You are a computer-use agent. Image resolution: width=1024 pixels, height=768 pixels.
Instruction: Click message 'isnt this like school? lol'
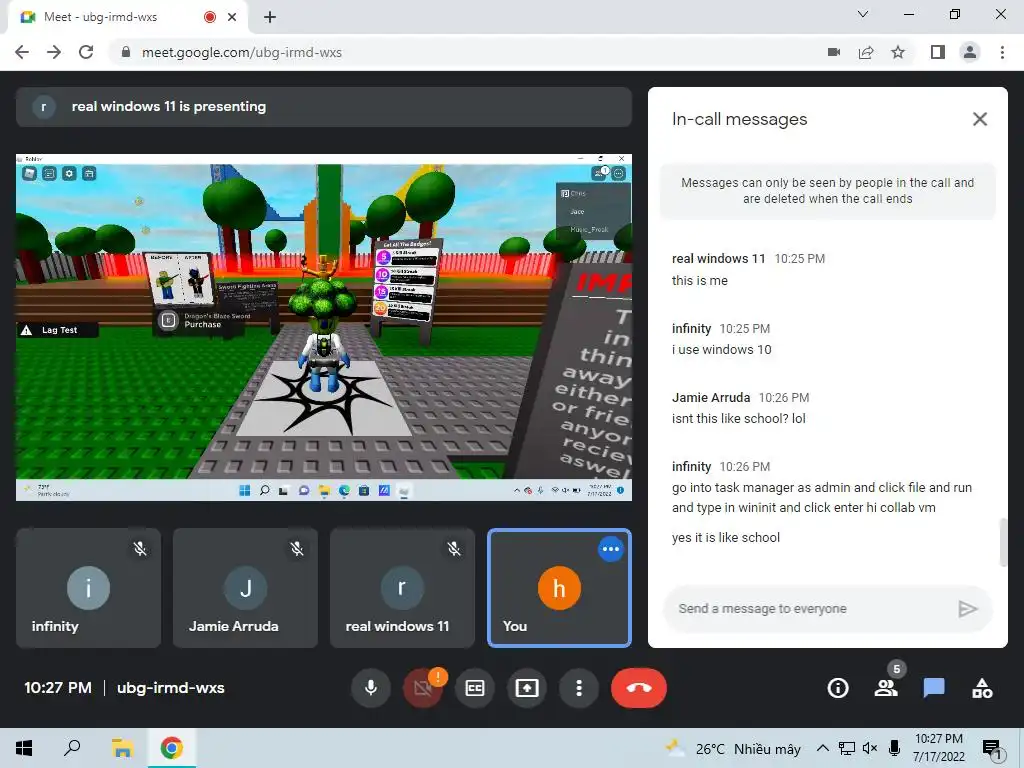[x=739, y=419]
